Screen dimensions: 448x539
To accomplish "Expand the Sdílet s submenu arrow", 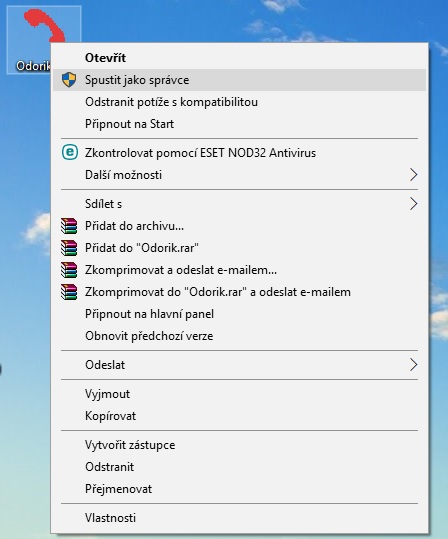I will (414, 204).
